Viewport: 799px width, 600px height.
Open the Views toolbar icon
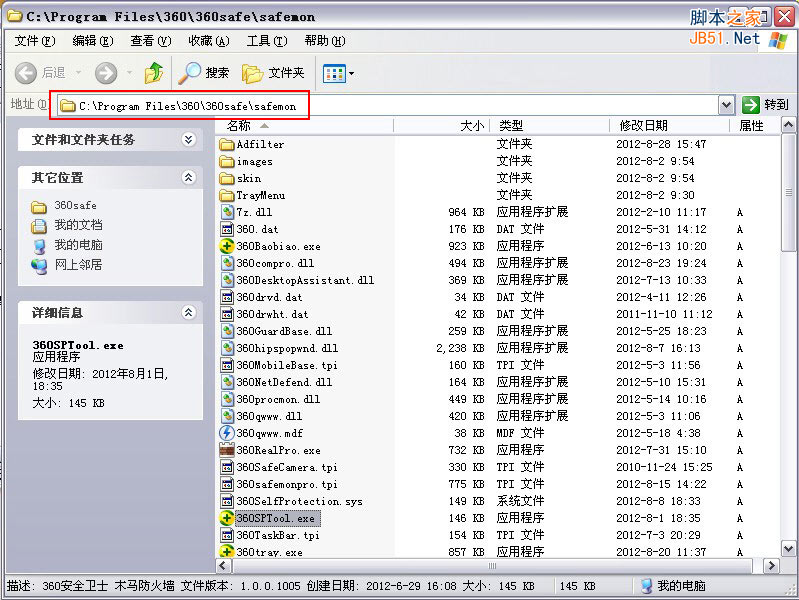tap(334, 73)
